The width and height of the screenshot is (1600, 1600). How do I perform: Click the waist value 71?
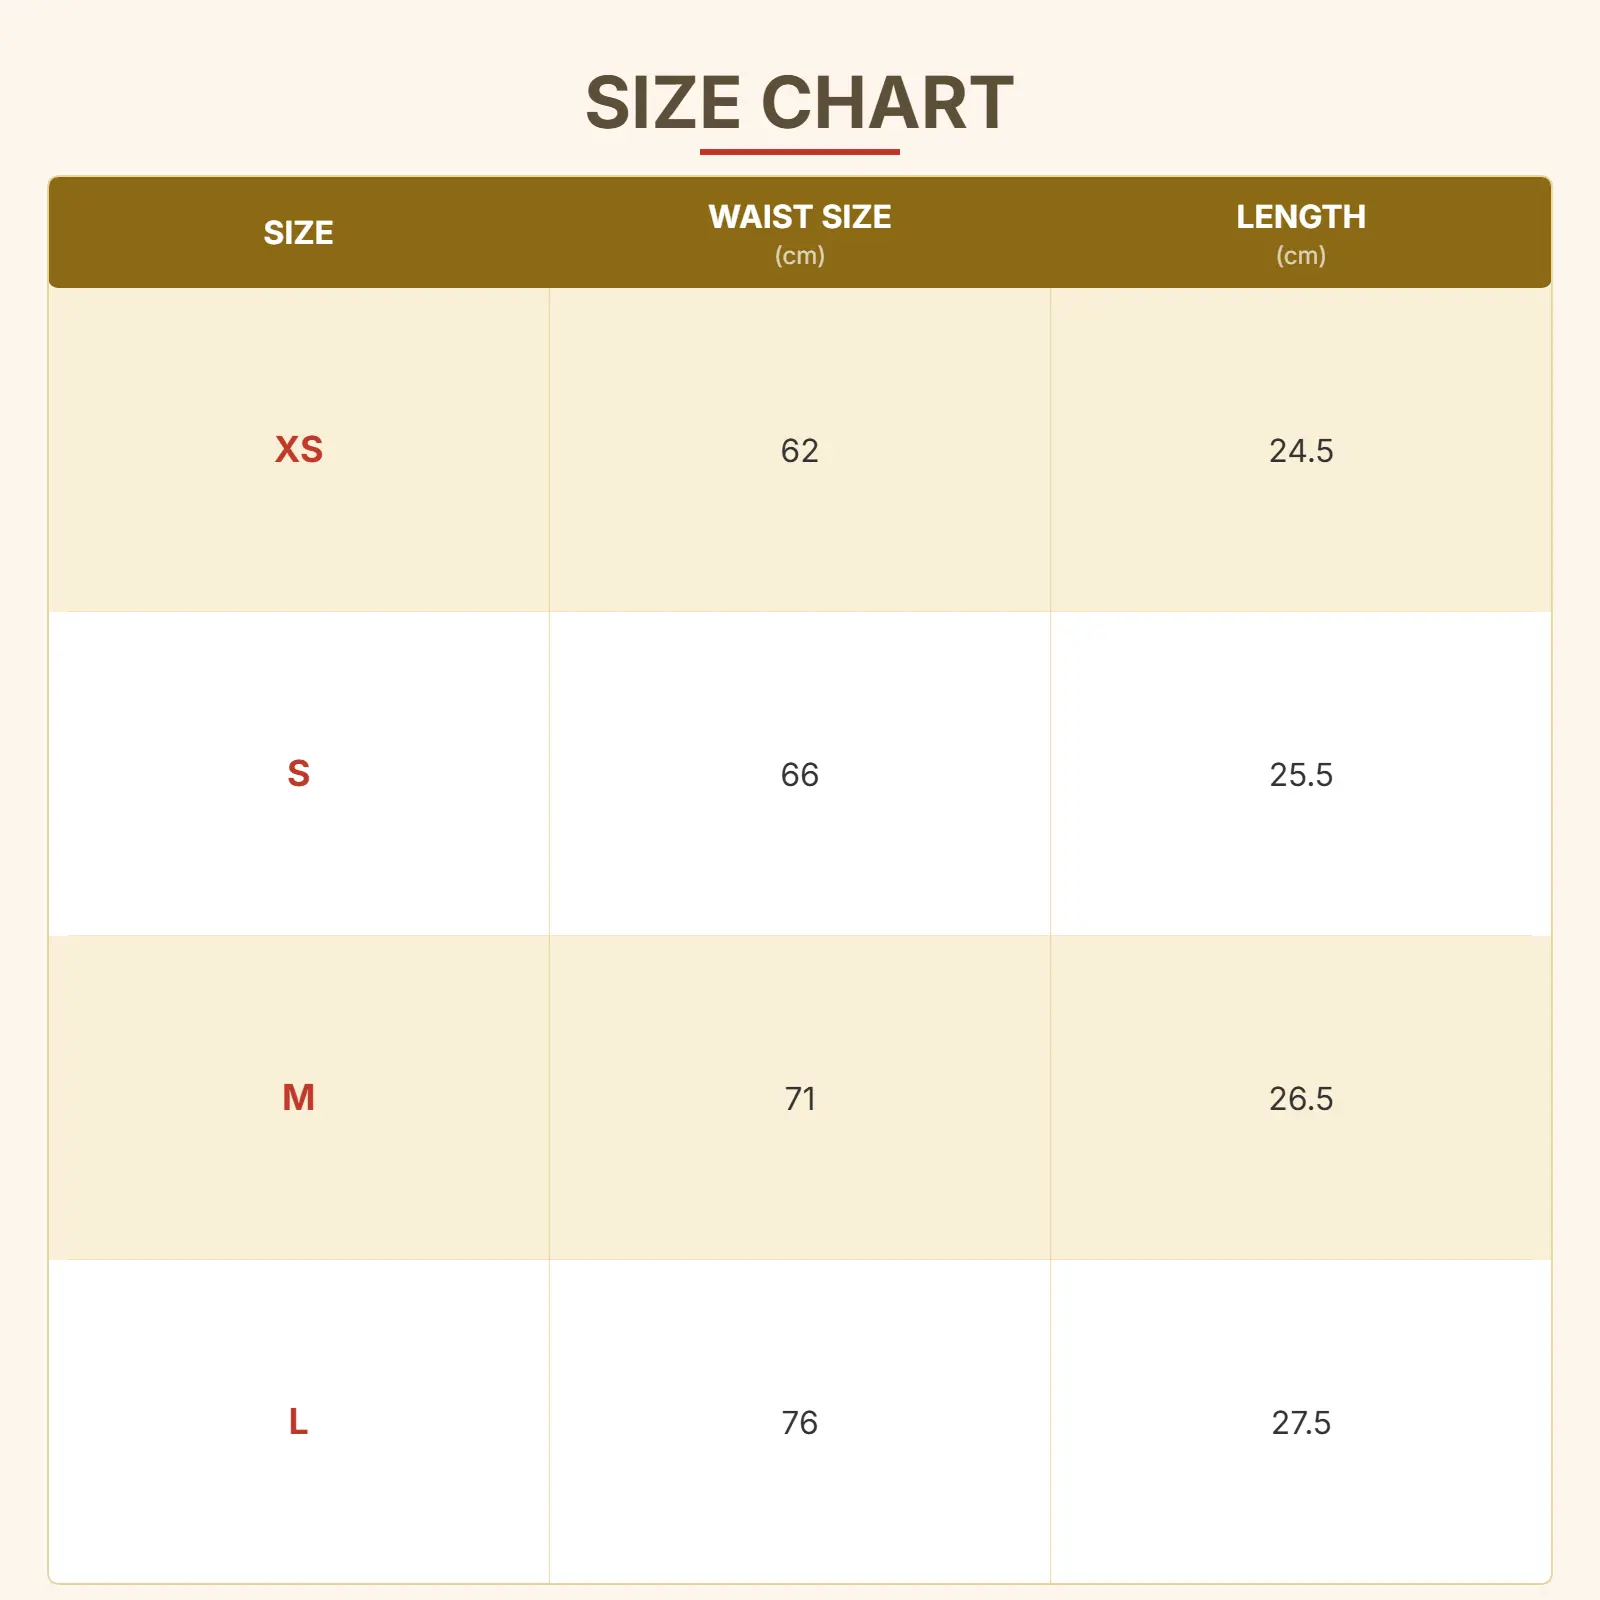click(x=799, y=1099)
